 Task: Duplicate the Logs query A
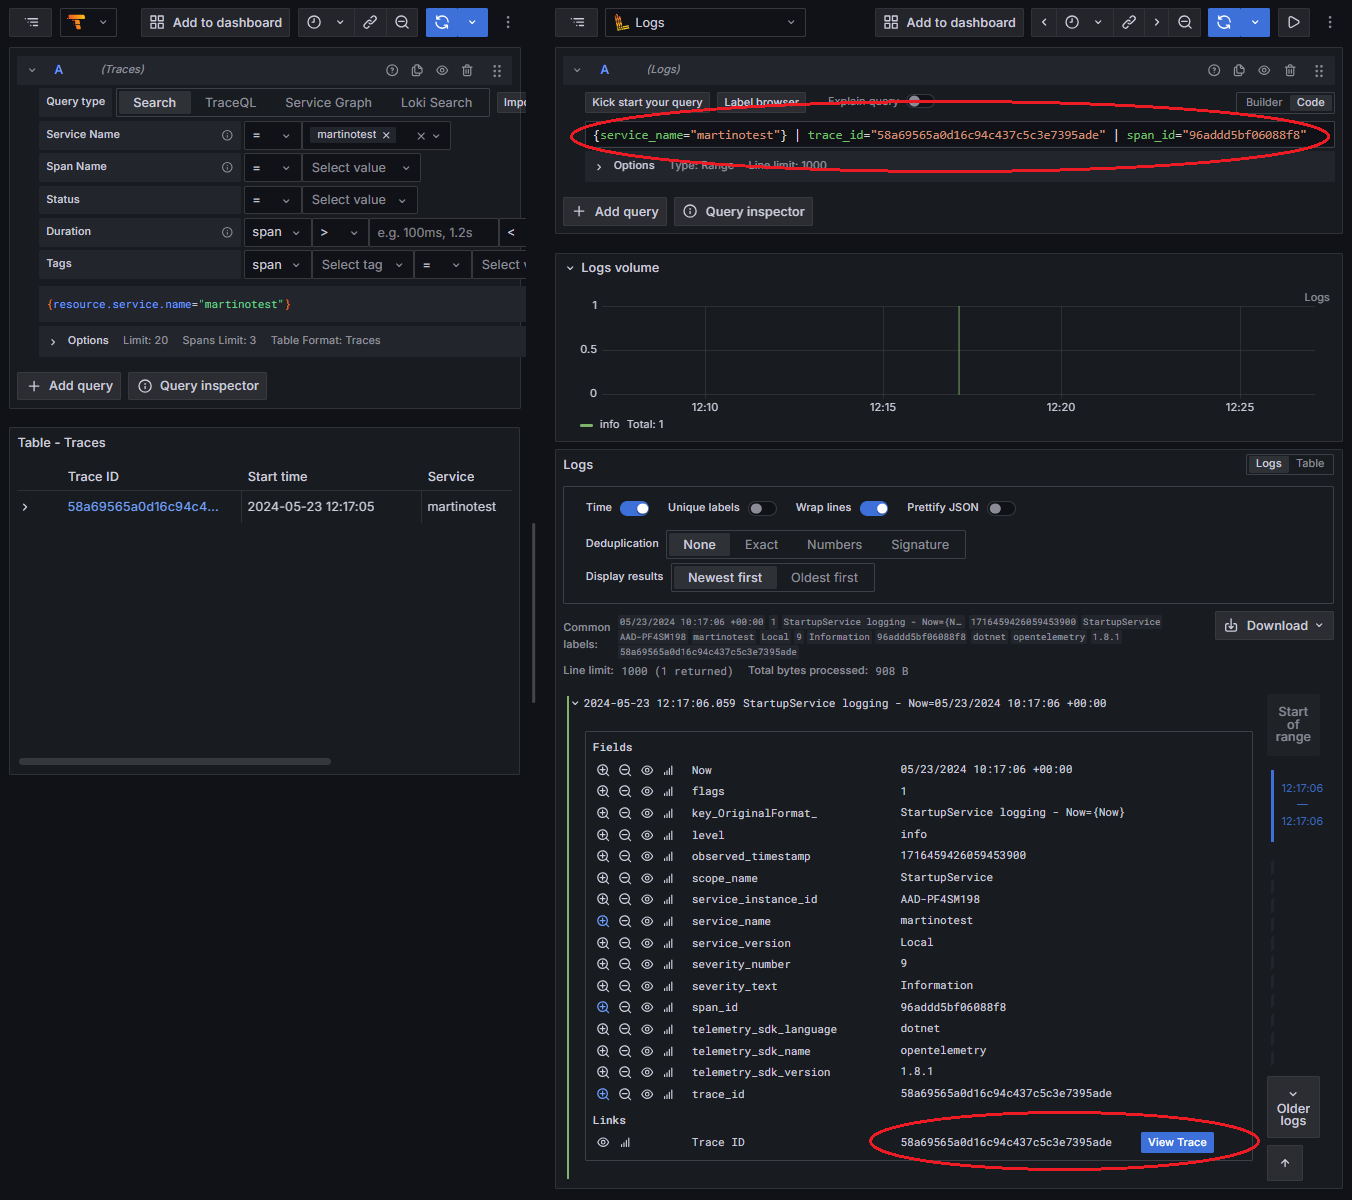coord(1239,70)
